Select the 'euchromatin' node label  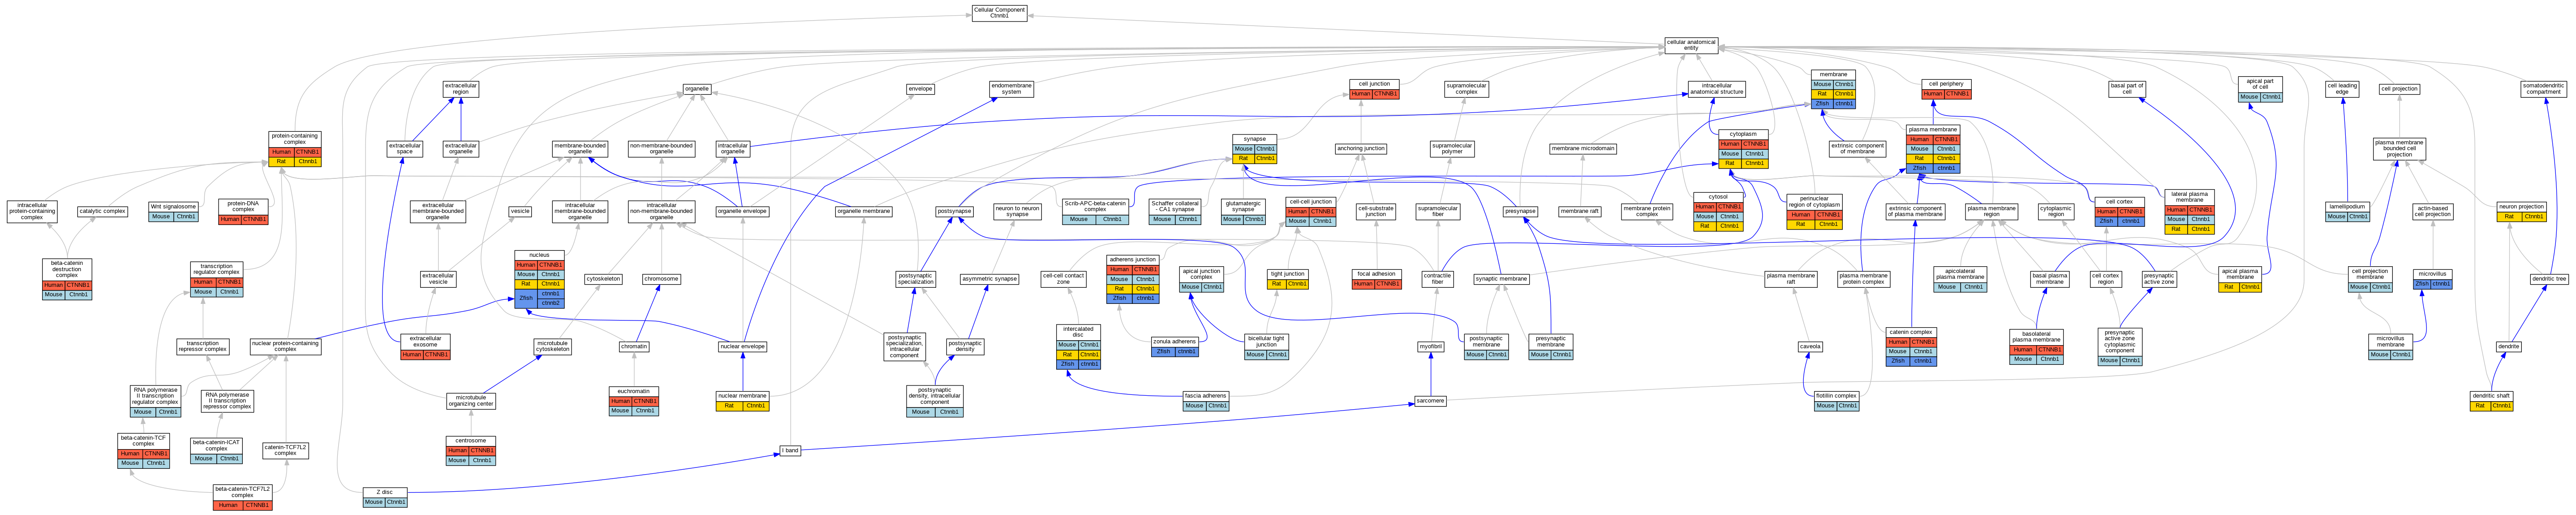[634, 391]
